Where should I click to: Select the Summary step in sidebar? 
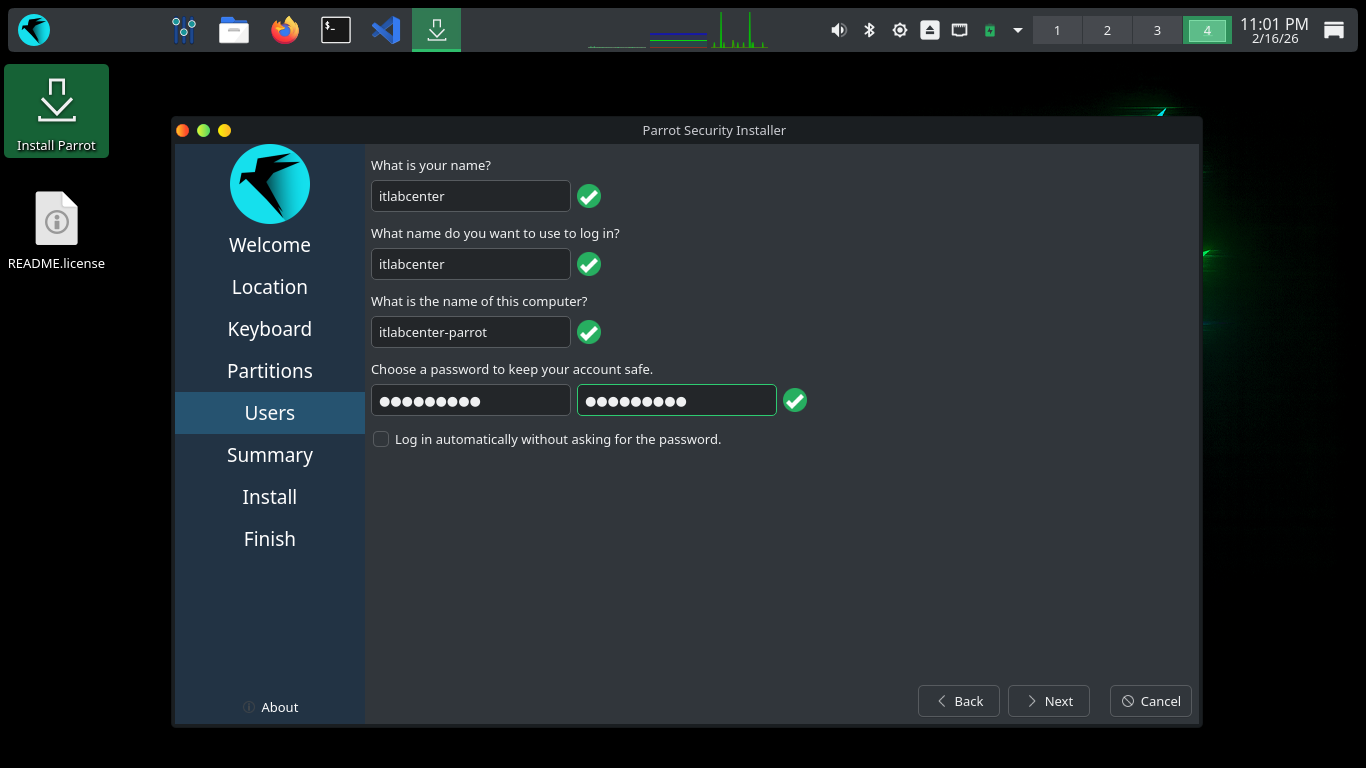[x=270, y=455]
